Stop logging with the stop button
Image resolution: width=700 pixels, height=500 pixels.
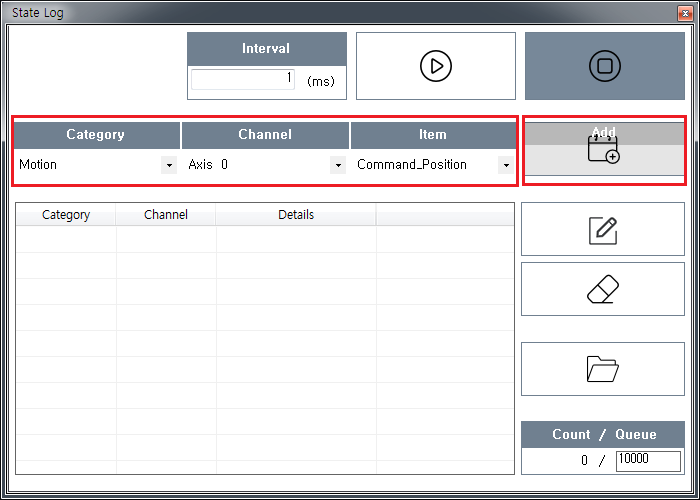click(x=604, y=66)
